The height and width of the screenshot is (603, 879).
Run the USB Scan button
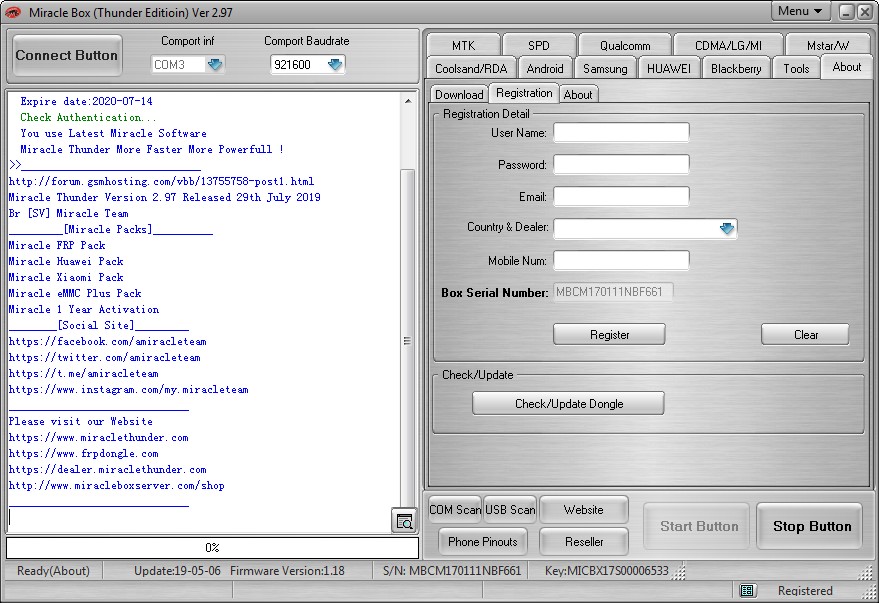tap(510, 509)
